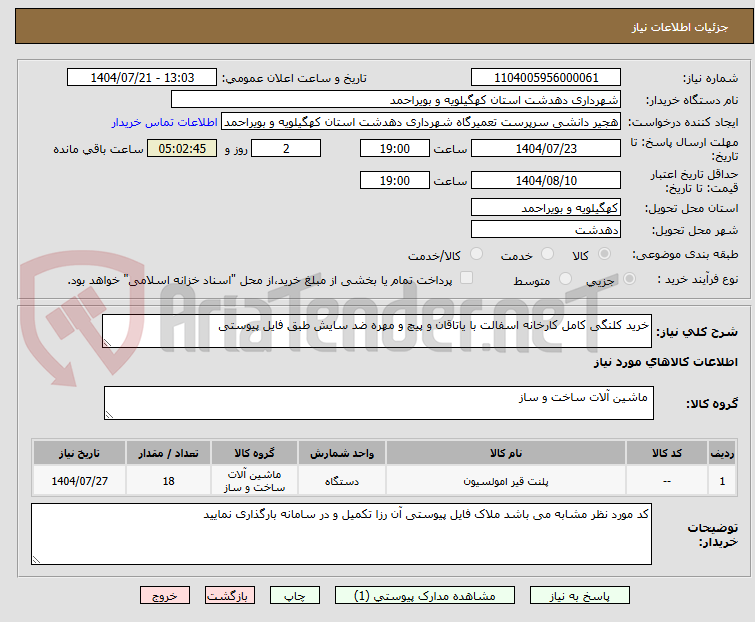Select the خدمت radio button

(547, 254)
